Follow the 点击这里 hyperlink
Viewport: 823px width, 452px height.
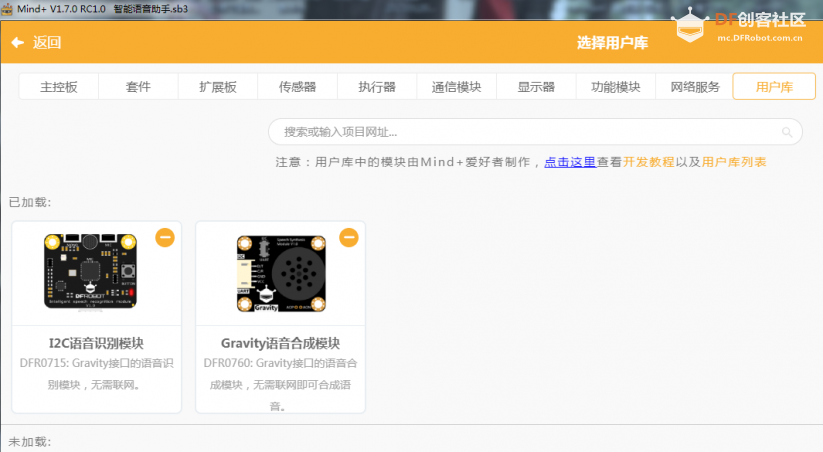[x=570, y=162]
